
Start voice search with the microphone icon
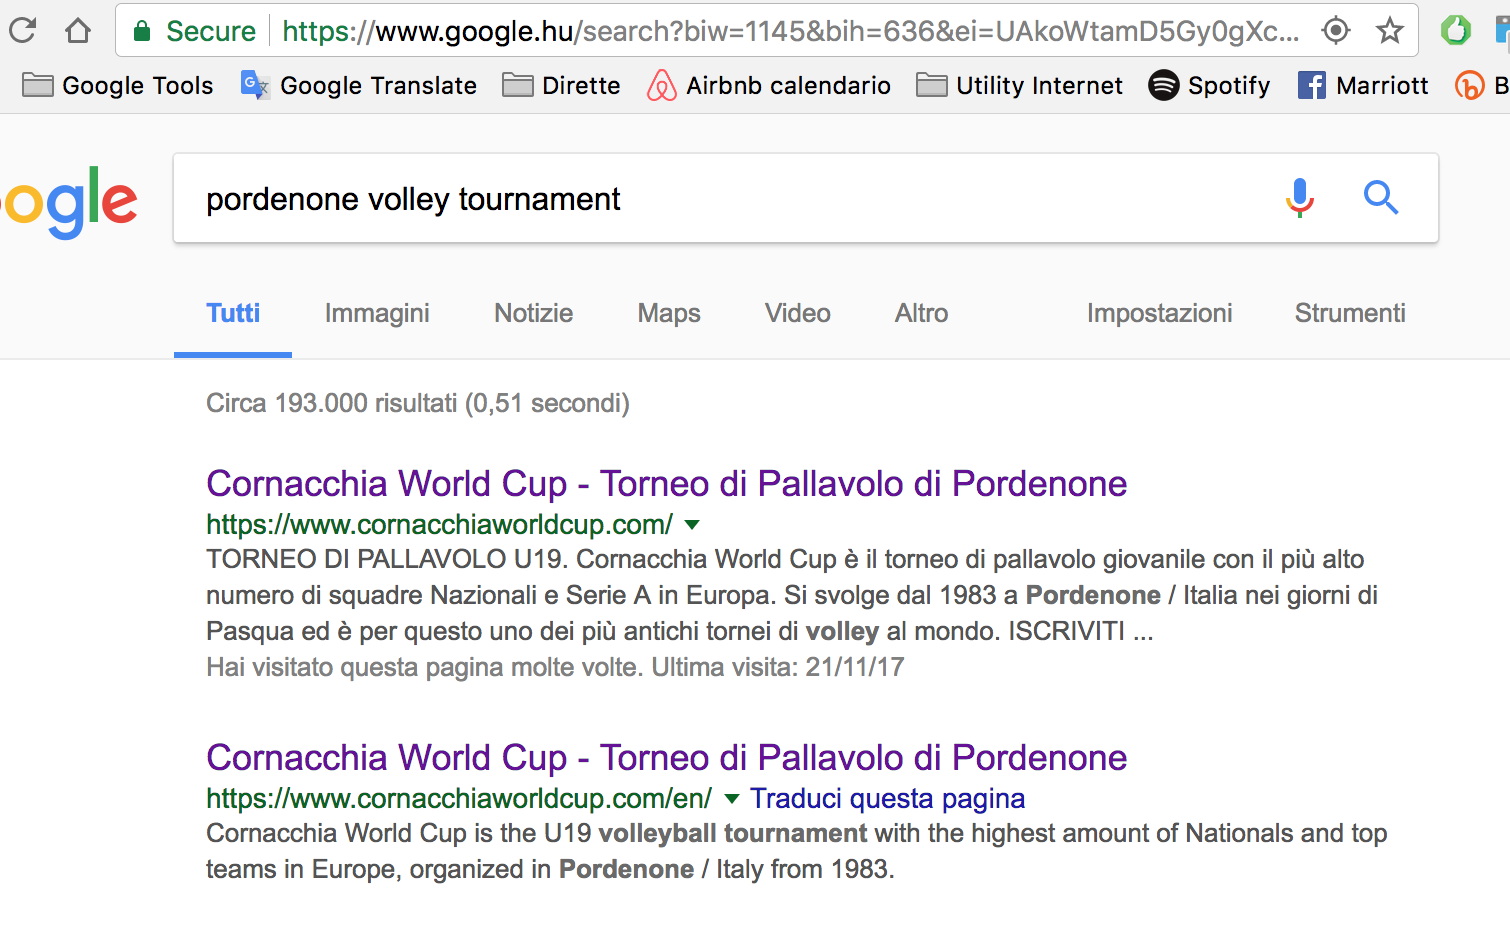pyautogui.click(x=1299, y=198)
